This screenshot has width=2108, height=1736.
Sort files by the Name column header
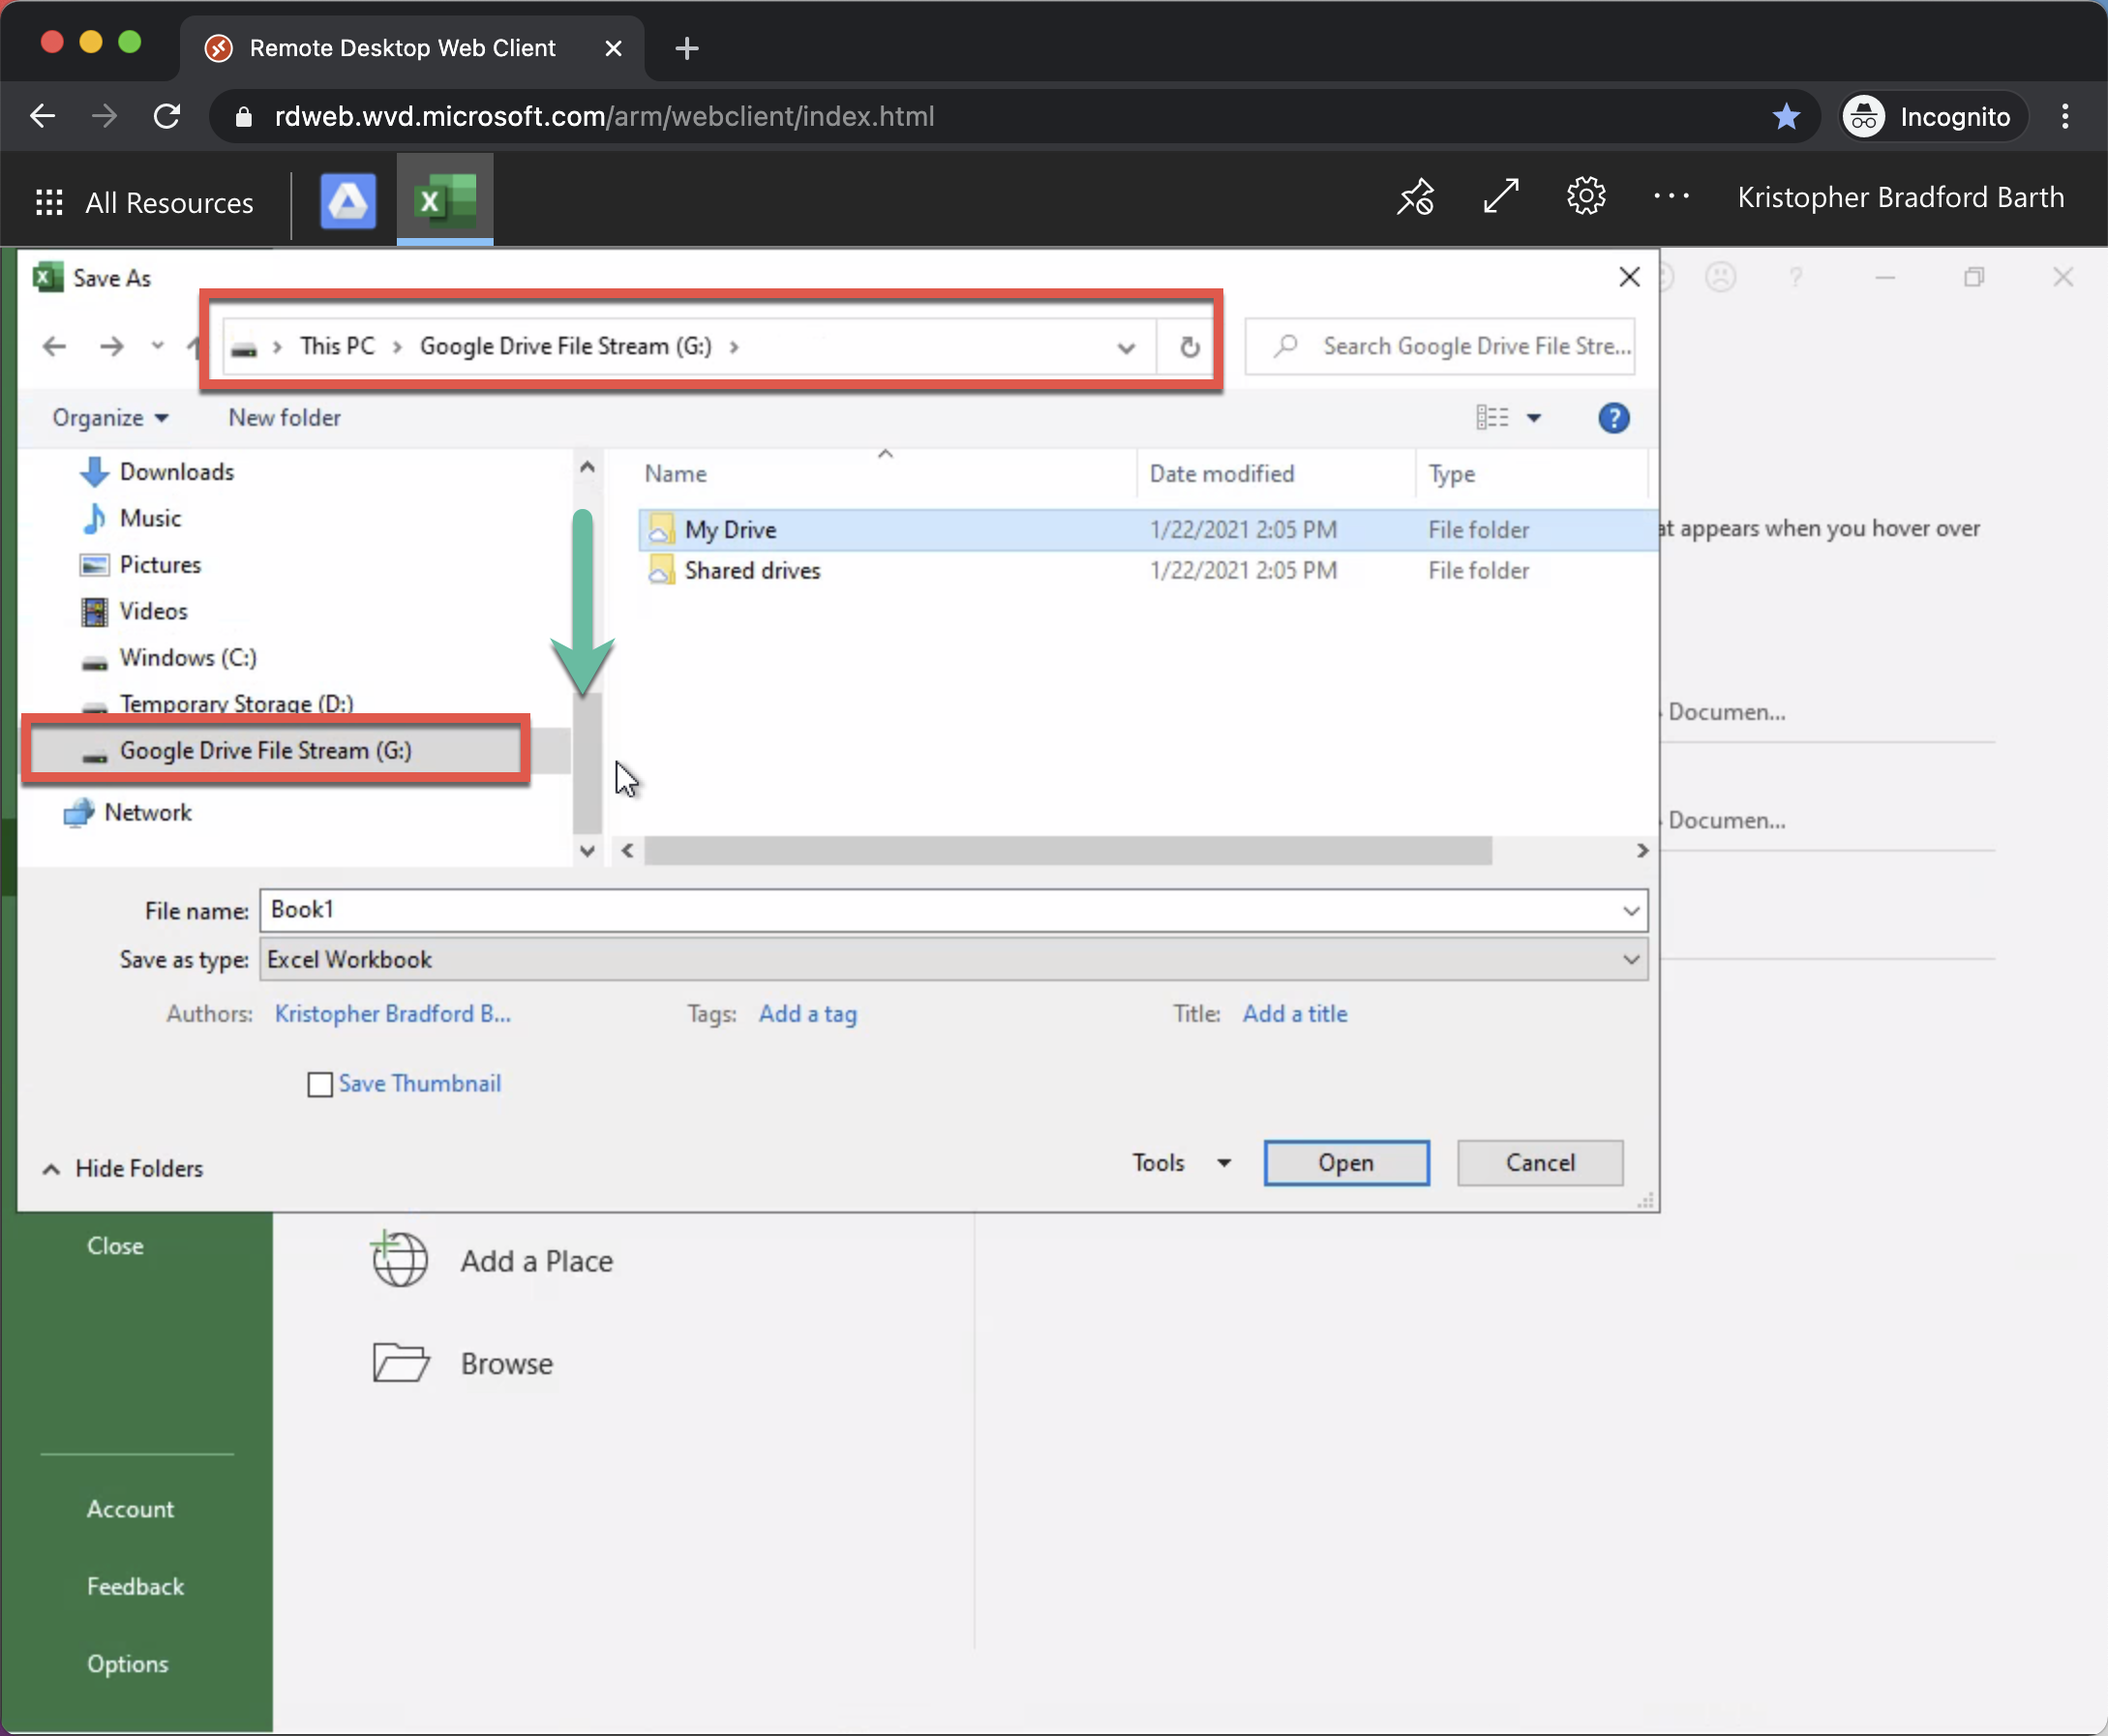tap(675, 474)
